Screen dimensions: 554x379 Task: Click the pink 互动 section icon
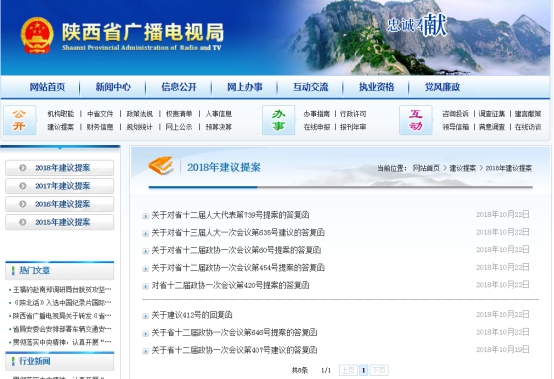[x=416, y=120]
